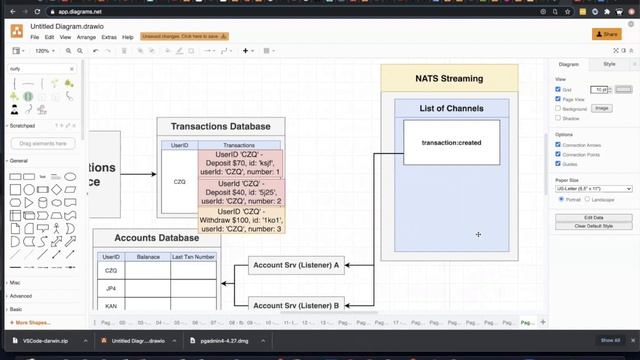Enable the Background checkbox
The width and height of the screenshot is (640, 360).
click(x=558, y=108)
